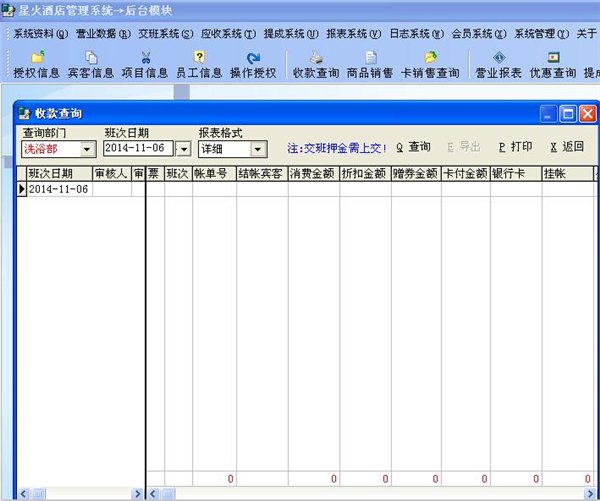This screenshot has width=600, height=501.
Task: Open the 交班系统 menu
Action: pyautogui.click(x=166, y=34)
